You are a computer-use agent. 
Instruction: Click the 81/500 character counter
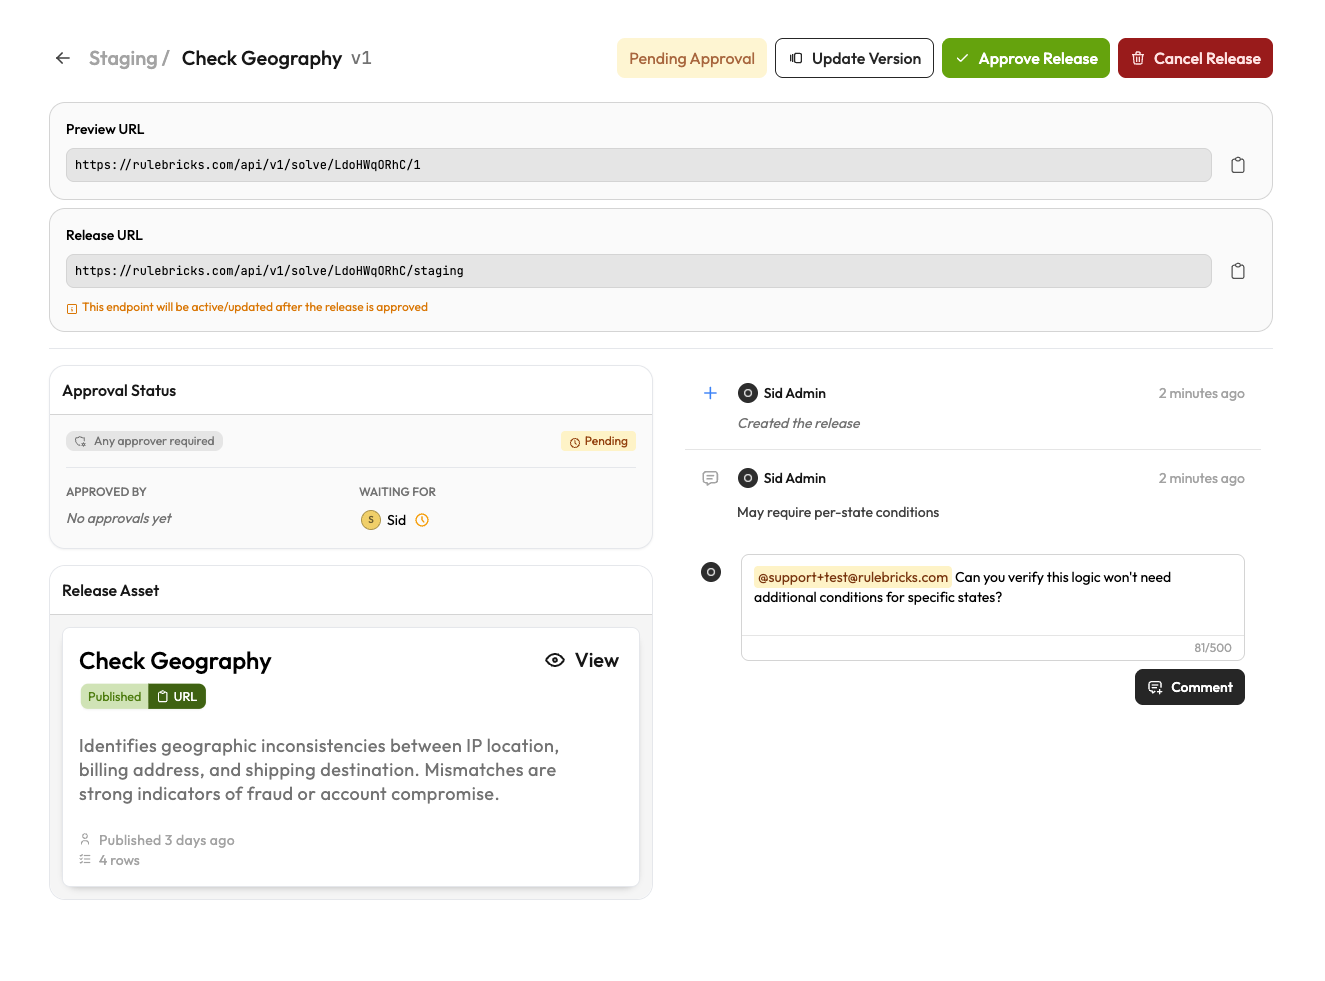1212,647
